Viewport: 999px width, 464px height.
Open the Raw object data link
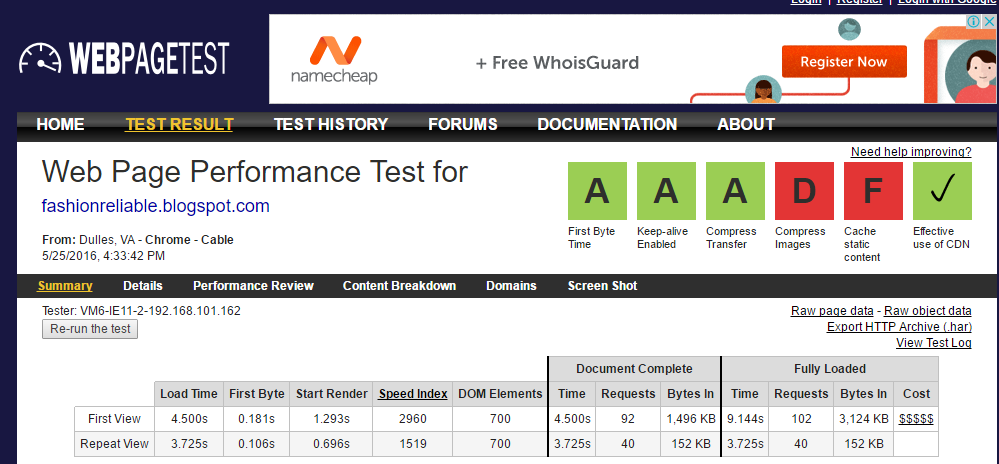tap(928, 311)
